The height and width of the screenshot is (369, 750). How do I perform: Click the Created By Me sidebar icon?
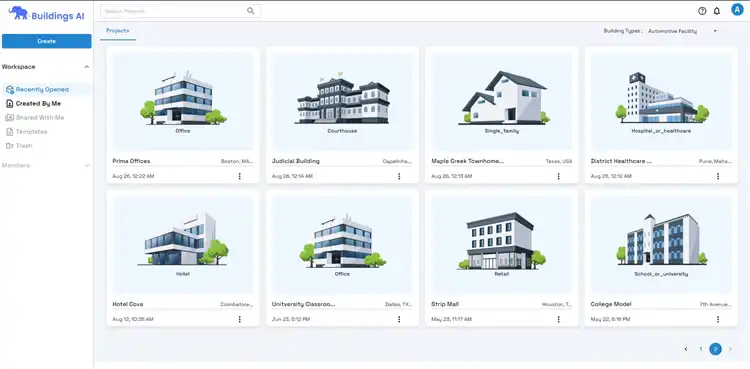(10, 103)
